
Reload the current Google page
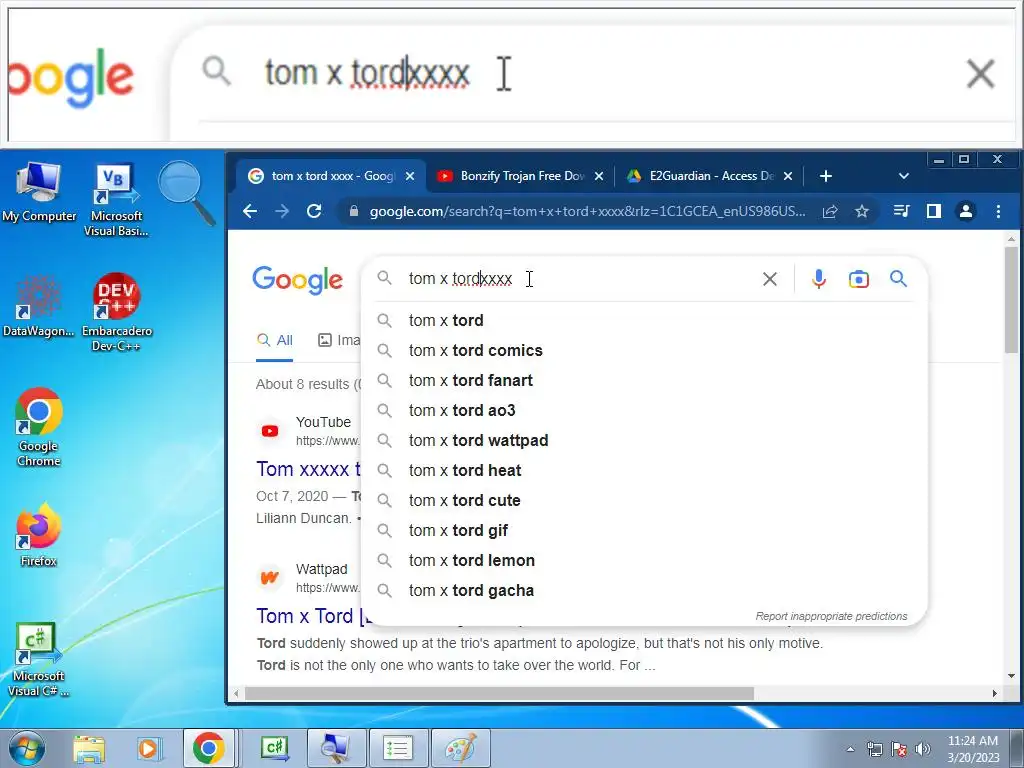[x=314, y=211]
